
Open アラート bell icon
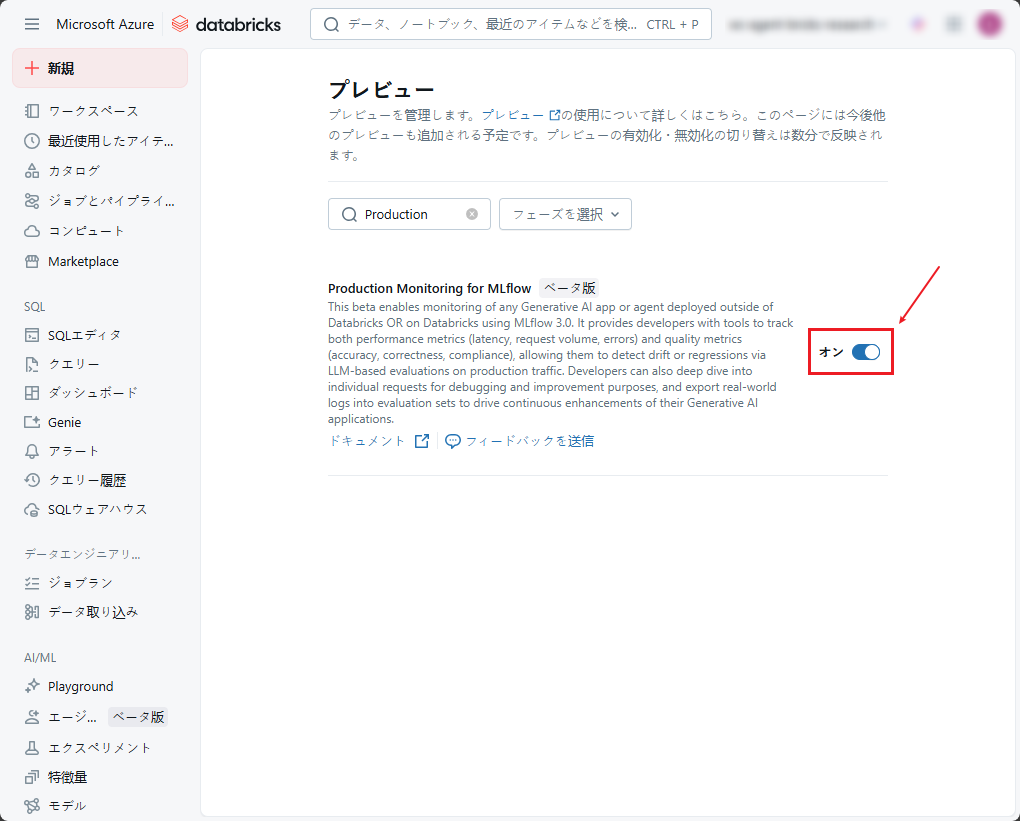coord(32,451)
